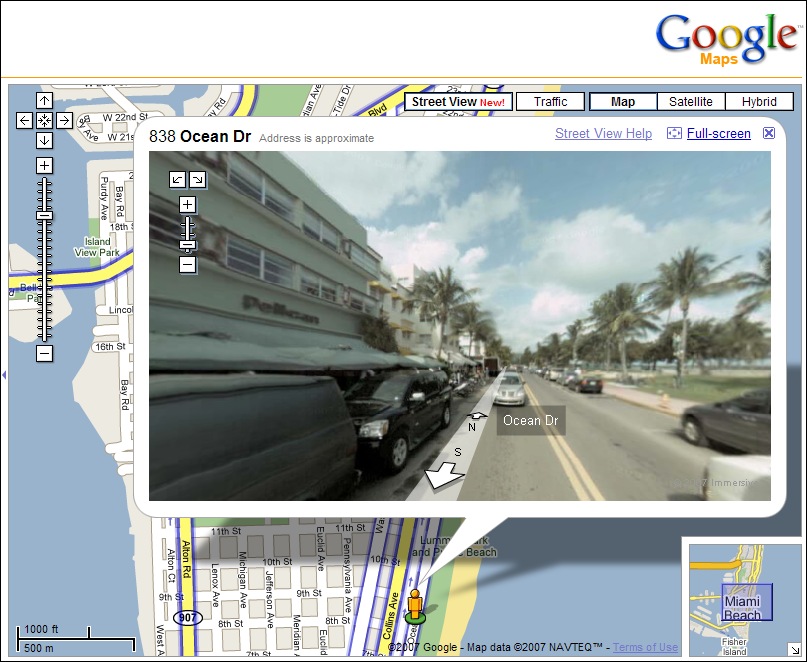Screen dimensions: 807x662
Task: Open Street View Help link
Action: coord(603,134)
